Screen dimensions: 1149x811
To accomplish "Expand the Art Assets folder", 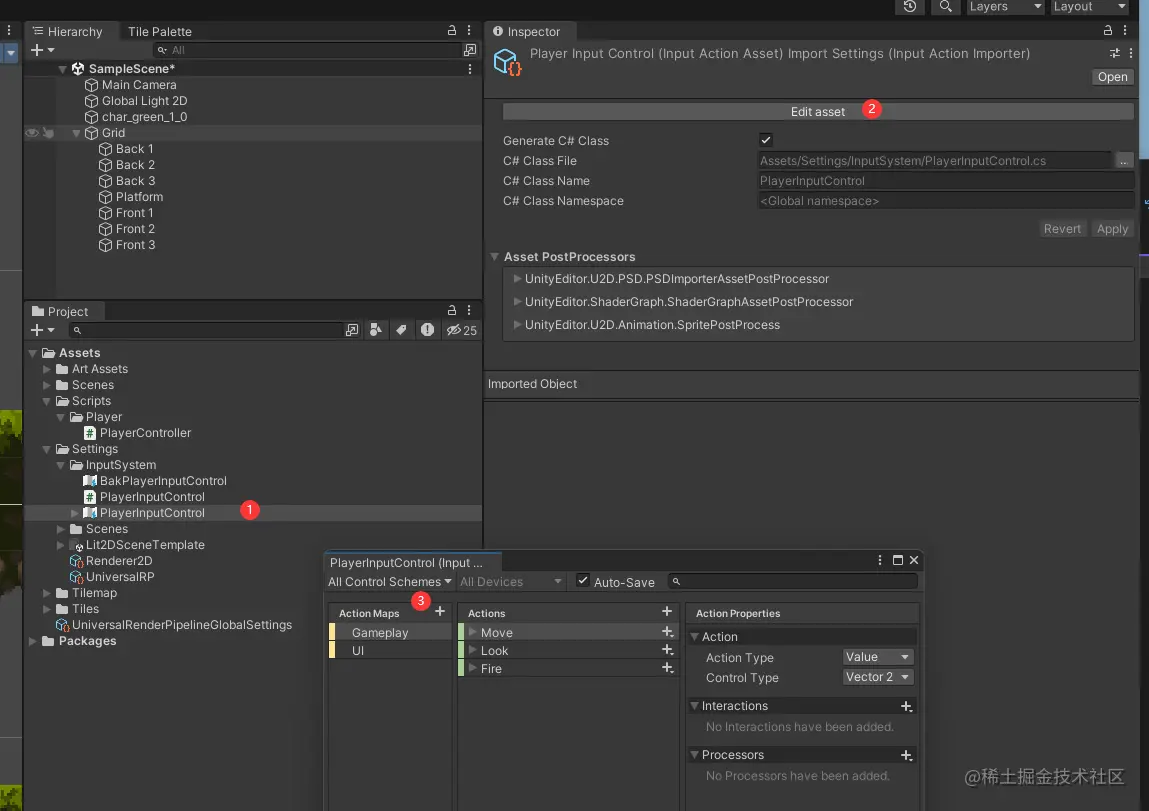I will (47, 369).
